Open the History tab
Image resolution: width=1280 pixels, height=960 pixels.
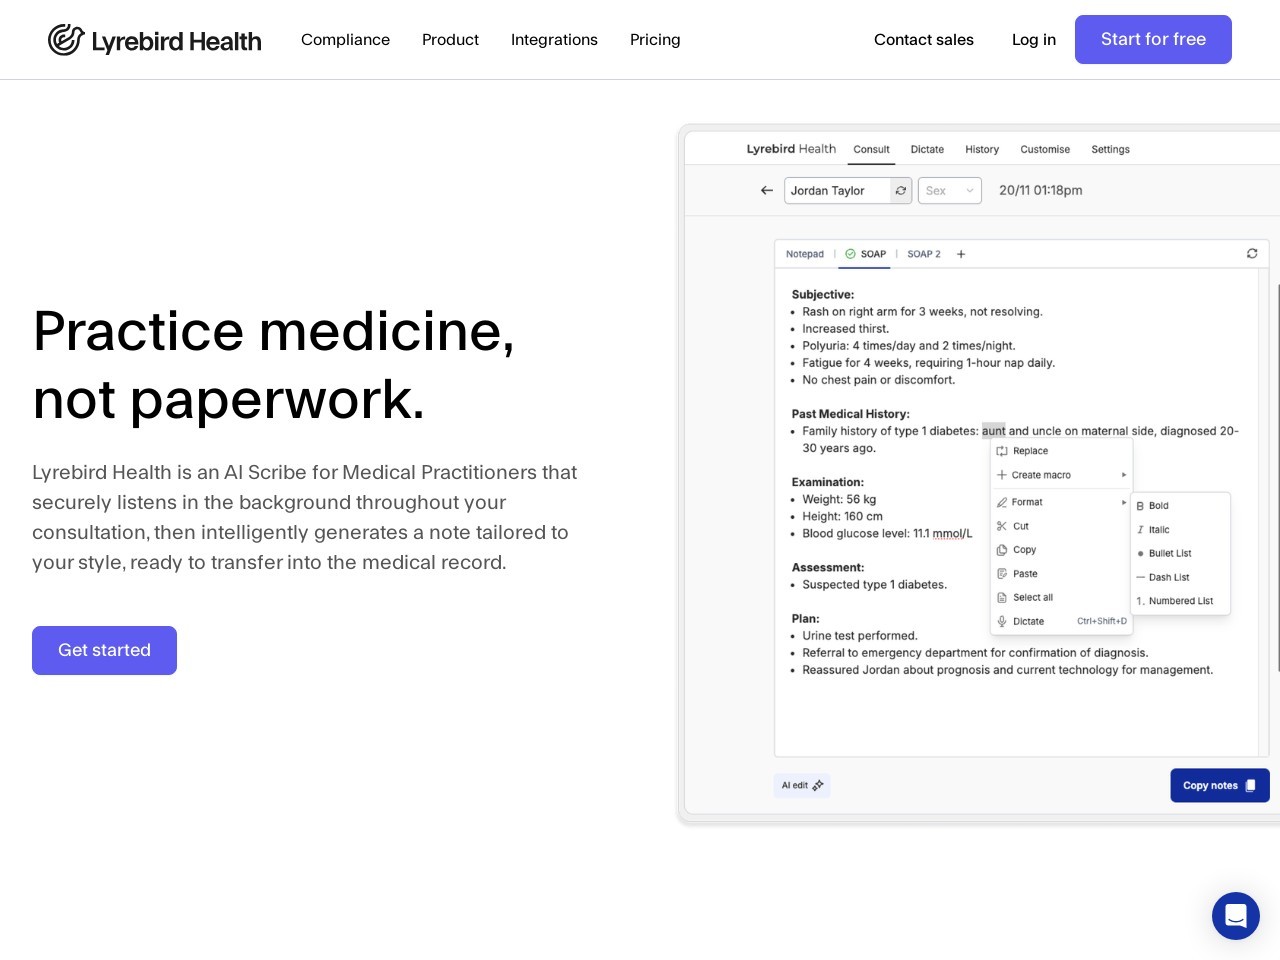982,149
